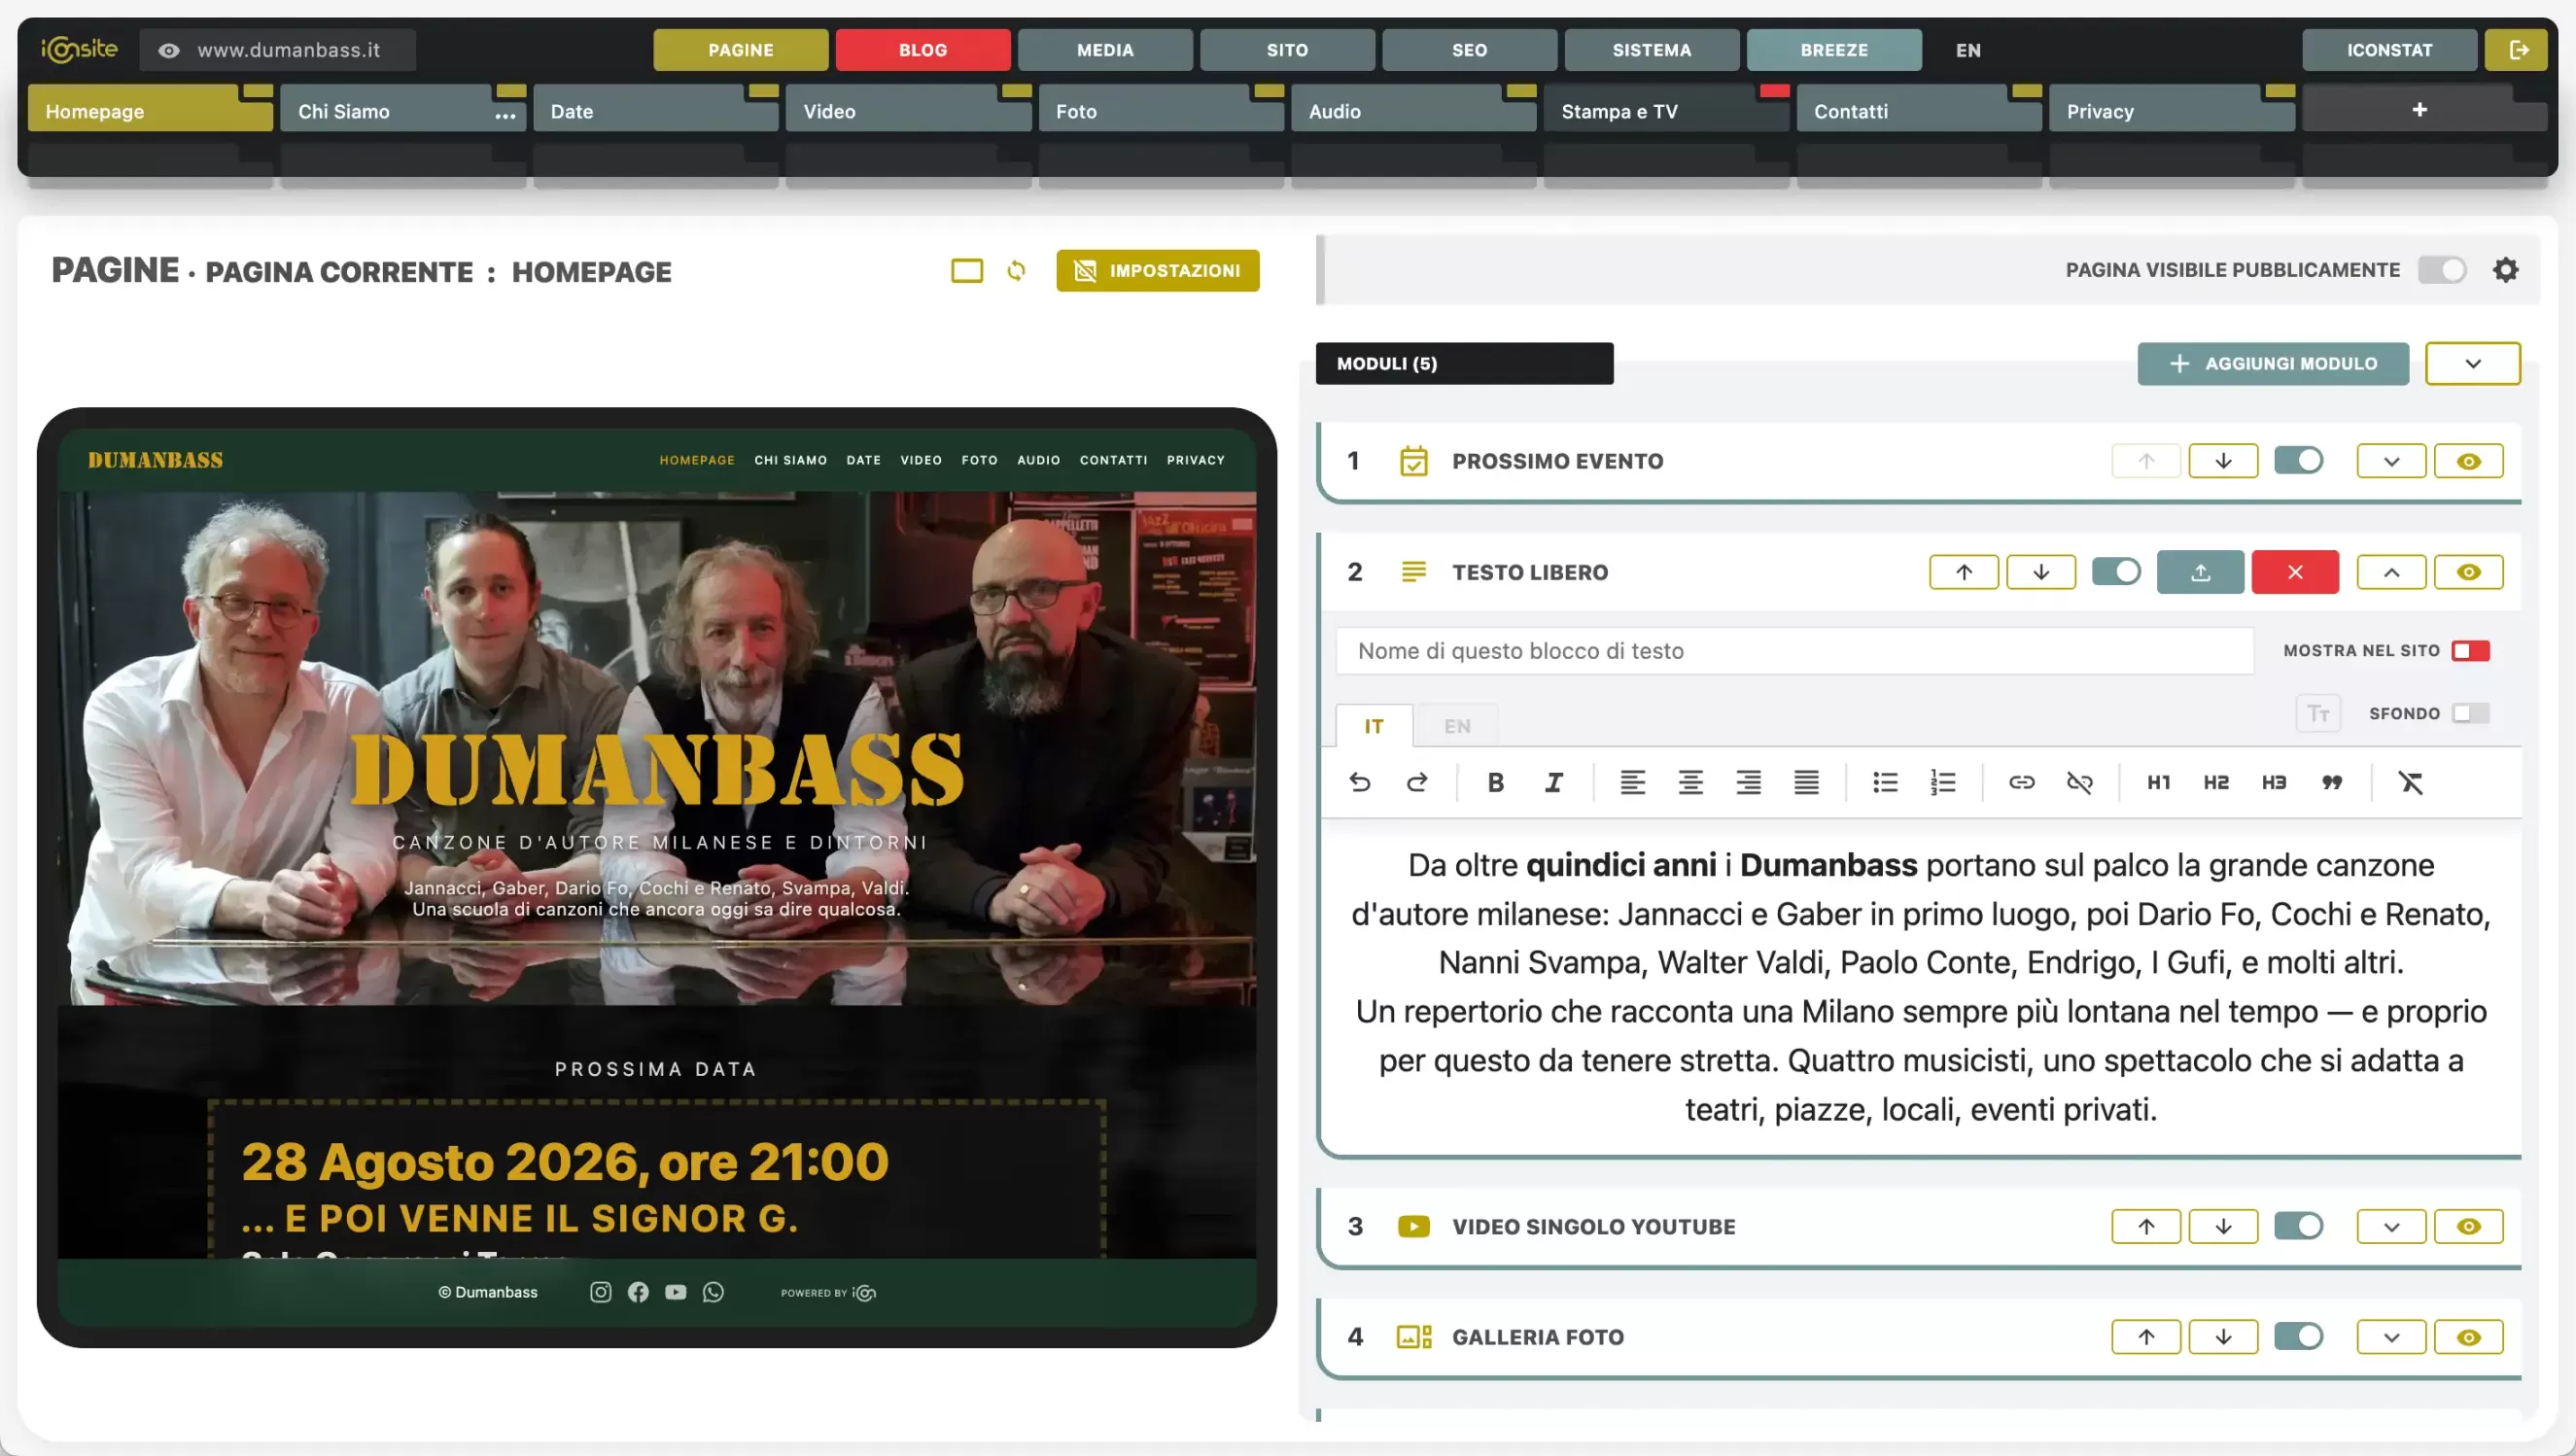The width and height of the screenshot is (2576, 1456).
Task: Toggle the Sfondo switch
Action: pyautogui.click(x=2470, y=713)
